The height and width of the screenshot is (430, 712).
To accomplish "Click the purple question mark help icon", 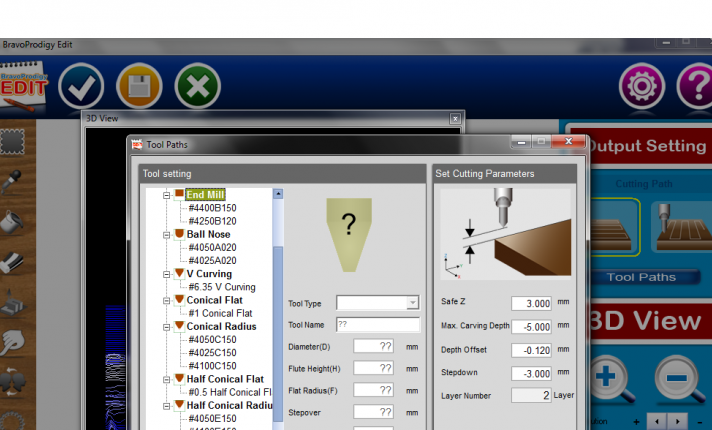I will pyautogui.click(x=695, y=88).
